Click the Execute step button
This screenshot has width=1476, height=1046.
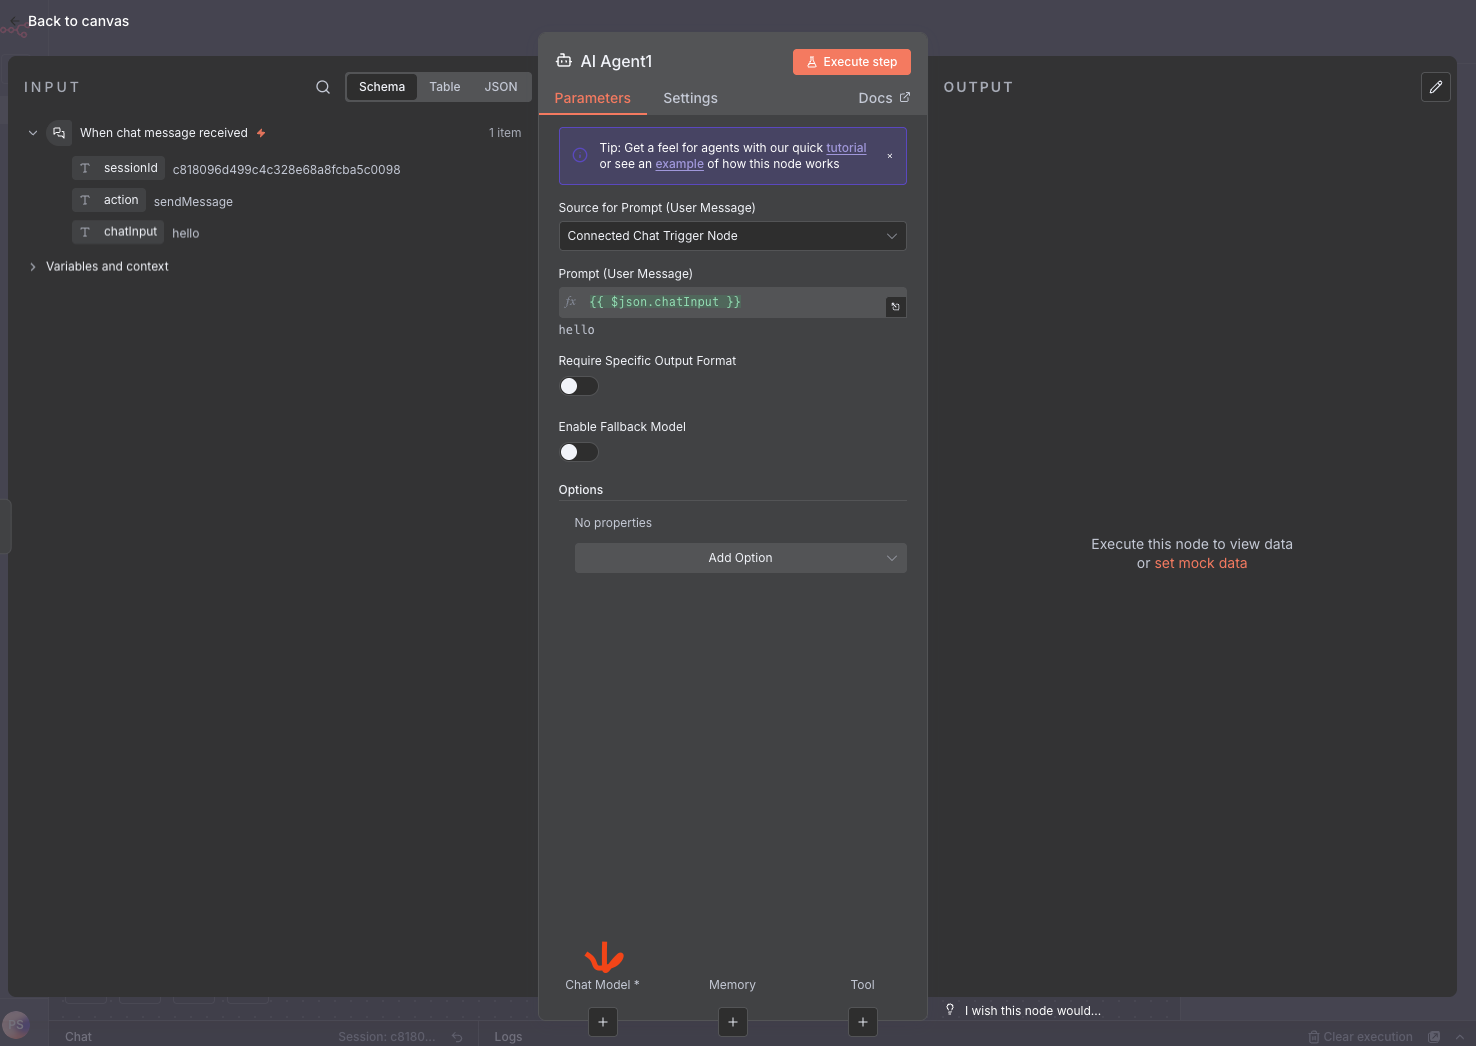(x=851, y=62)
